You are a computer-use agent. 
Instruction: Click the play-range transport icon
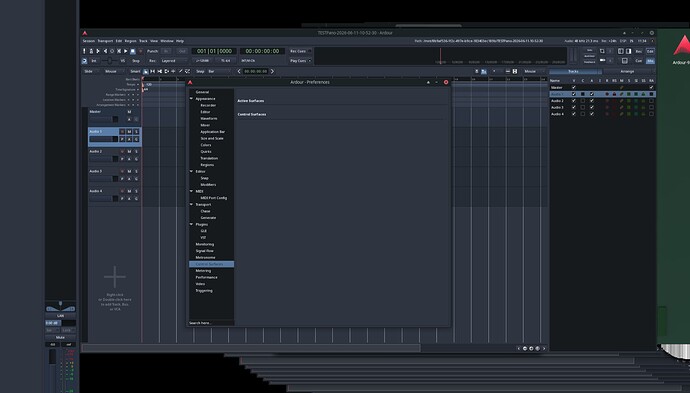pyautogui.click(x=119, y=51)
